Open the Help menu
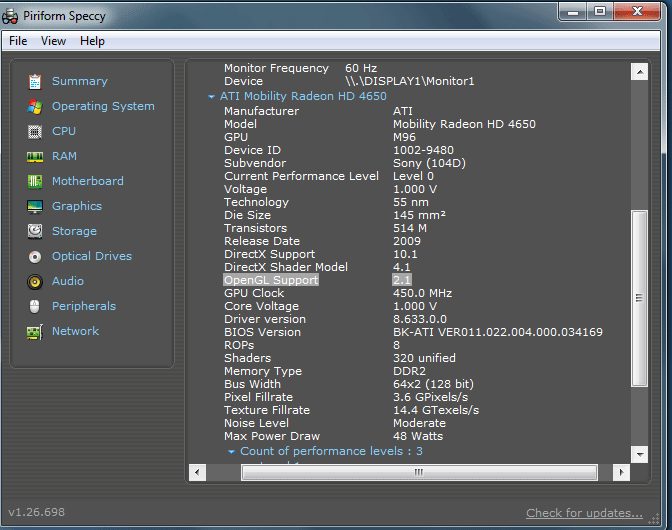 [x=92, y=41]
